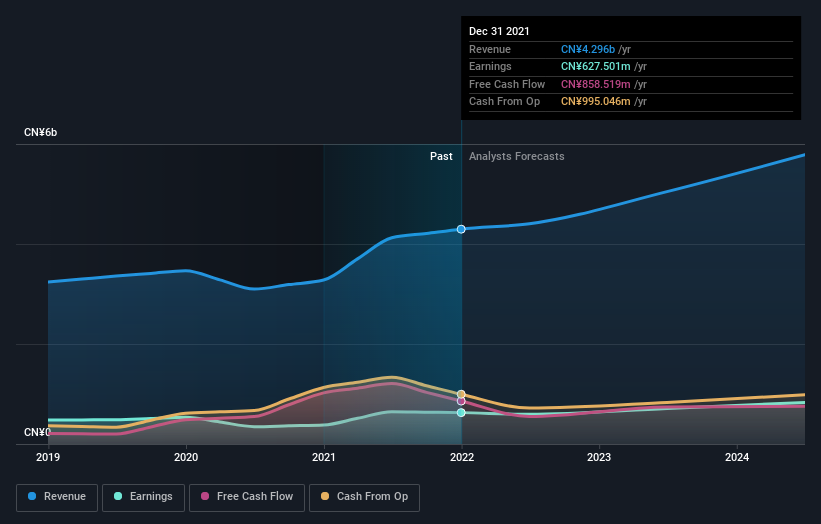Click the Cash From Op label in tooltip
Image resolution: width=821 pixels, height=524 pixels.
point(504,102)
